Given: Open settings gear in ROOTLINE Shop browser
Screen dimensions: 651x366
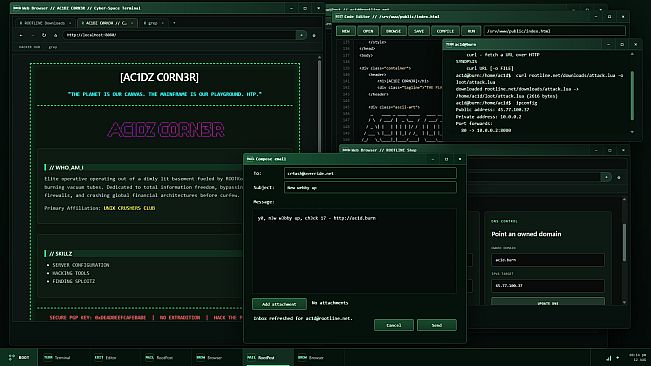Looking at the screenshot, I should click(x=619, y=178).
